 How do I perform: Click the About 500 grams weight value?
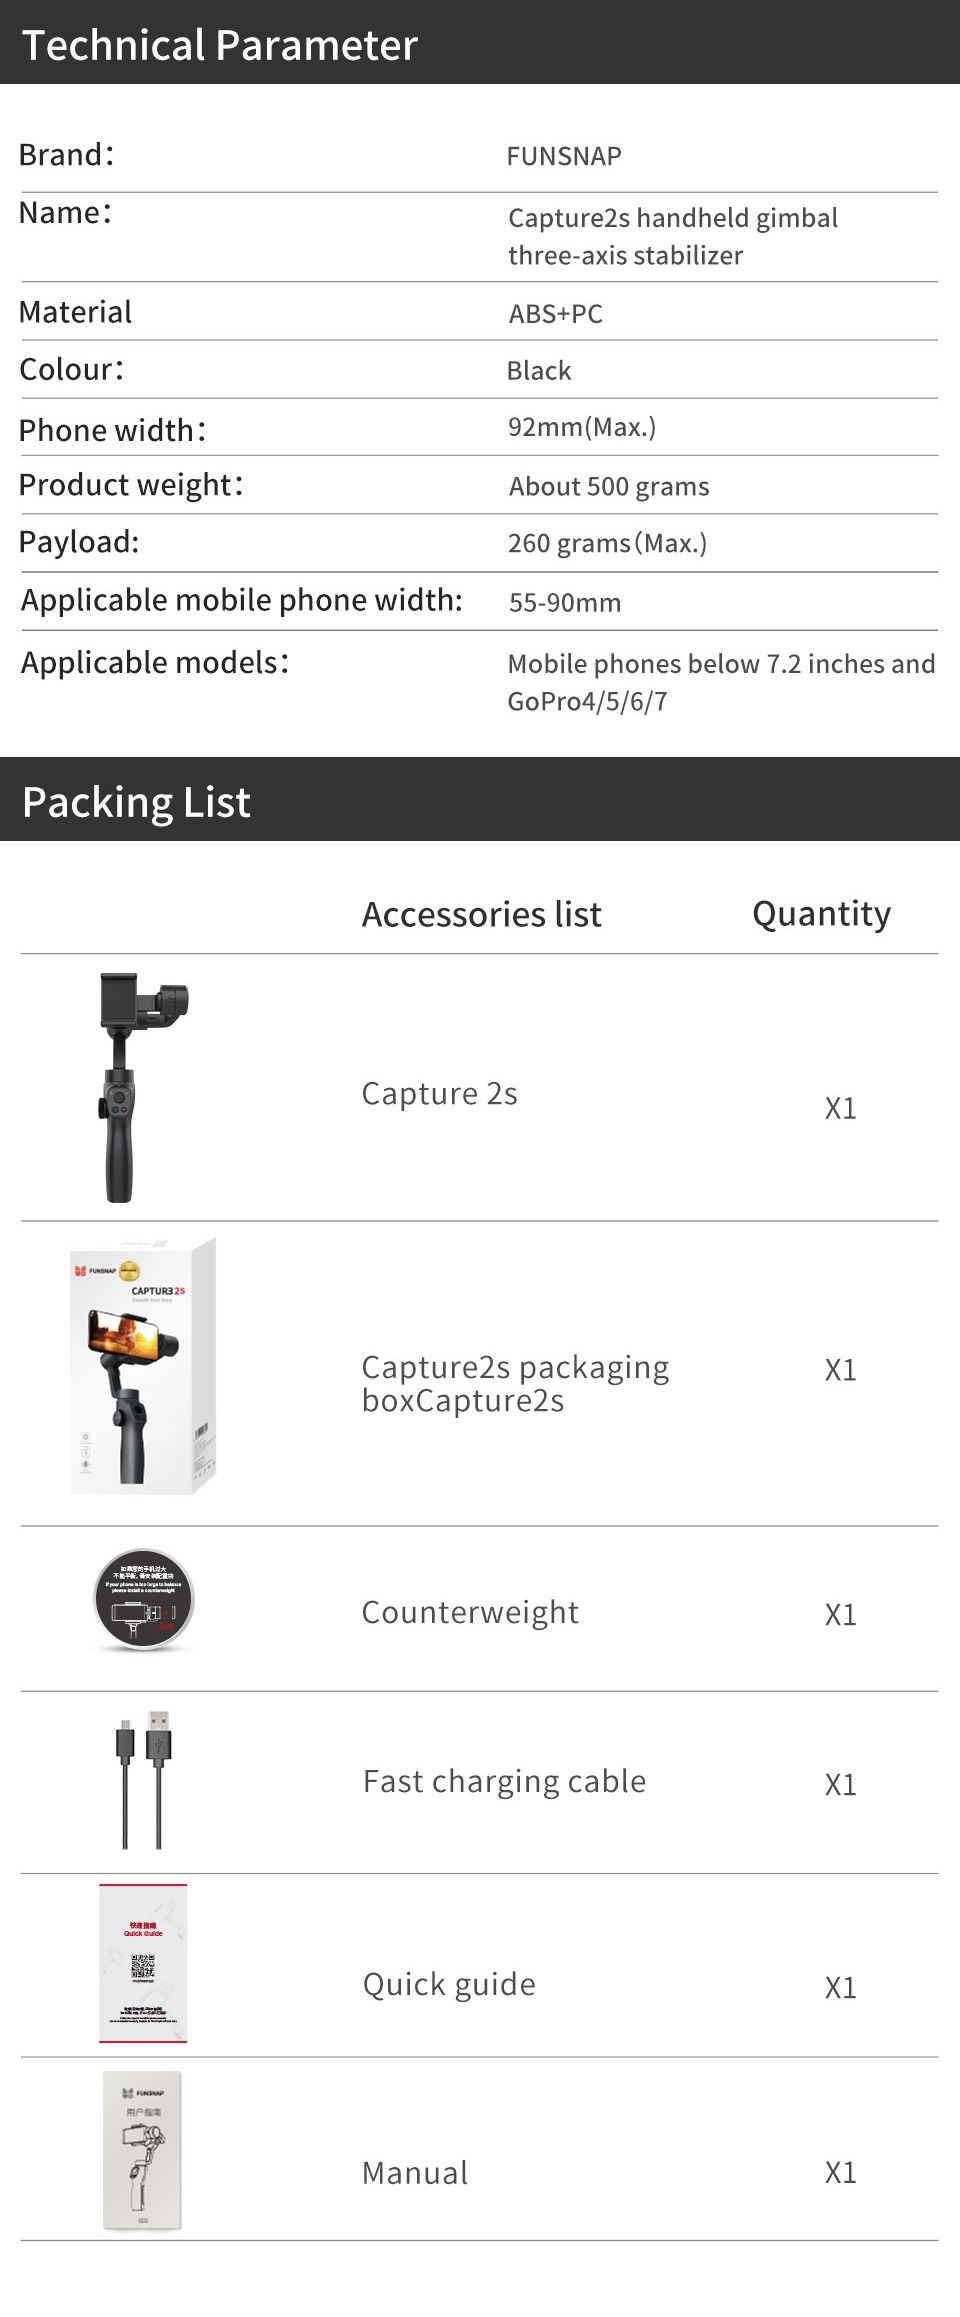609,486
